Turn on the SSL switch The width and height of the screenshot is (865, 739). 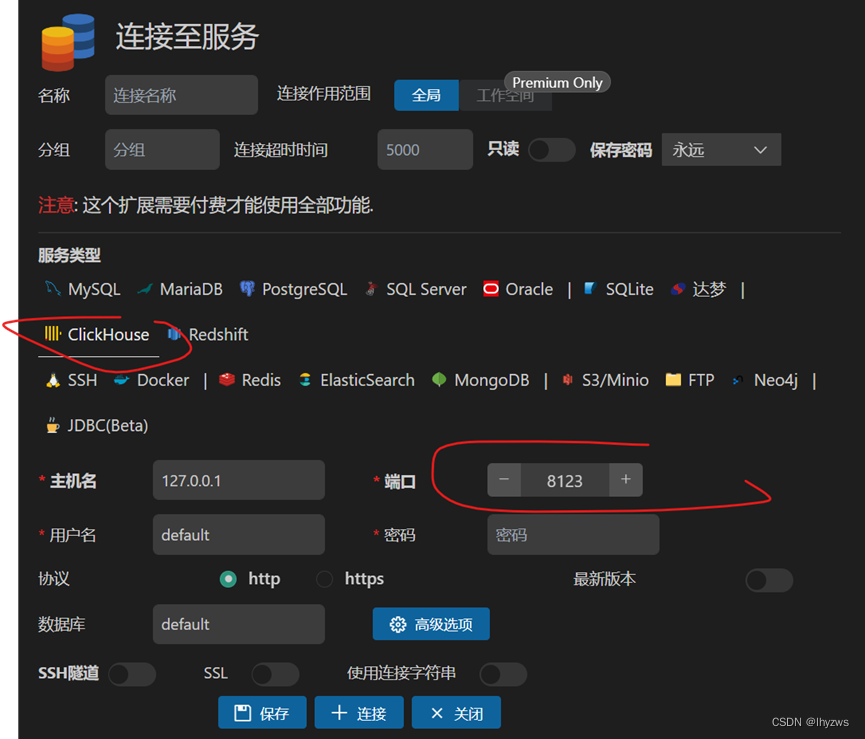pyautogui.click(x=275, y=674)
